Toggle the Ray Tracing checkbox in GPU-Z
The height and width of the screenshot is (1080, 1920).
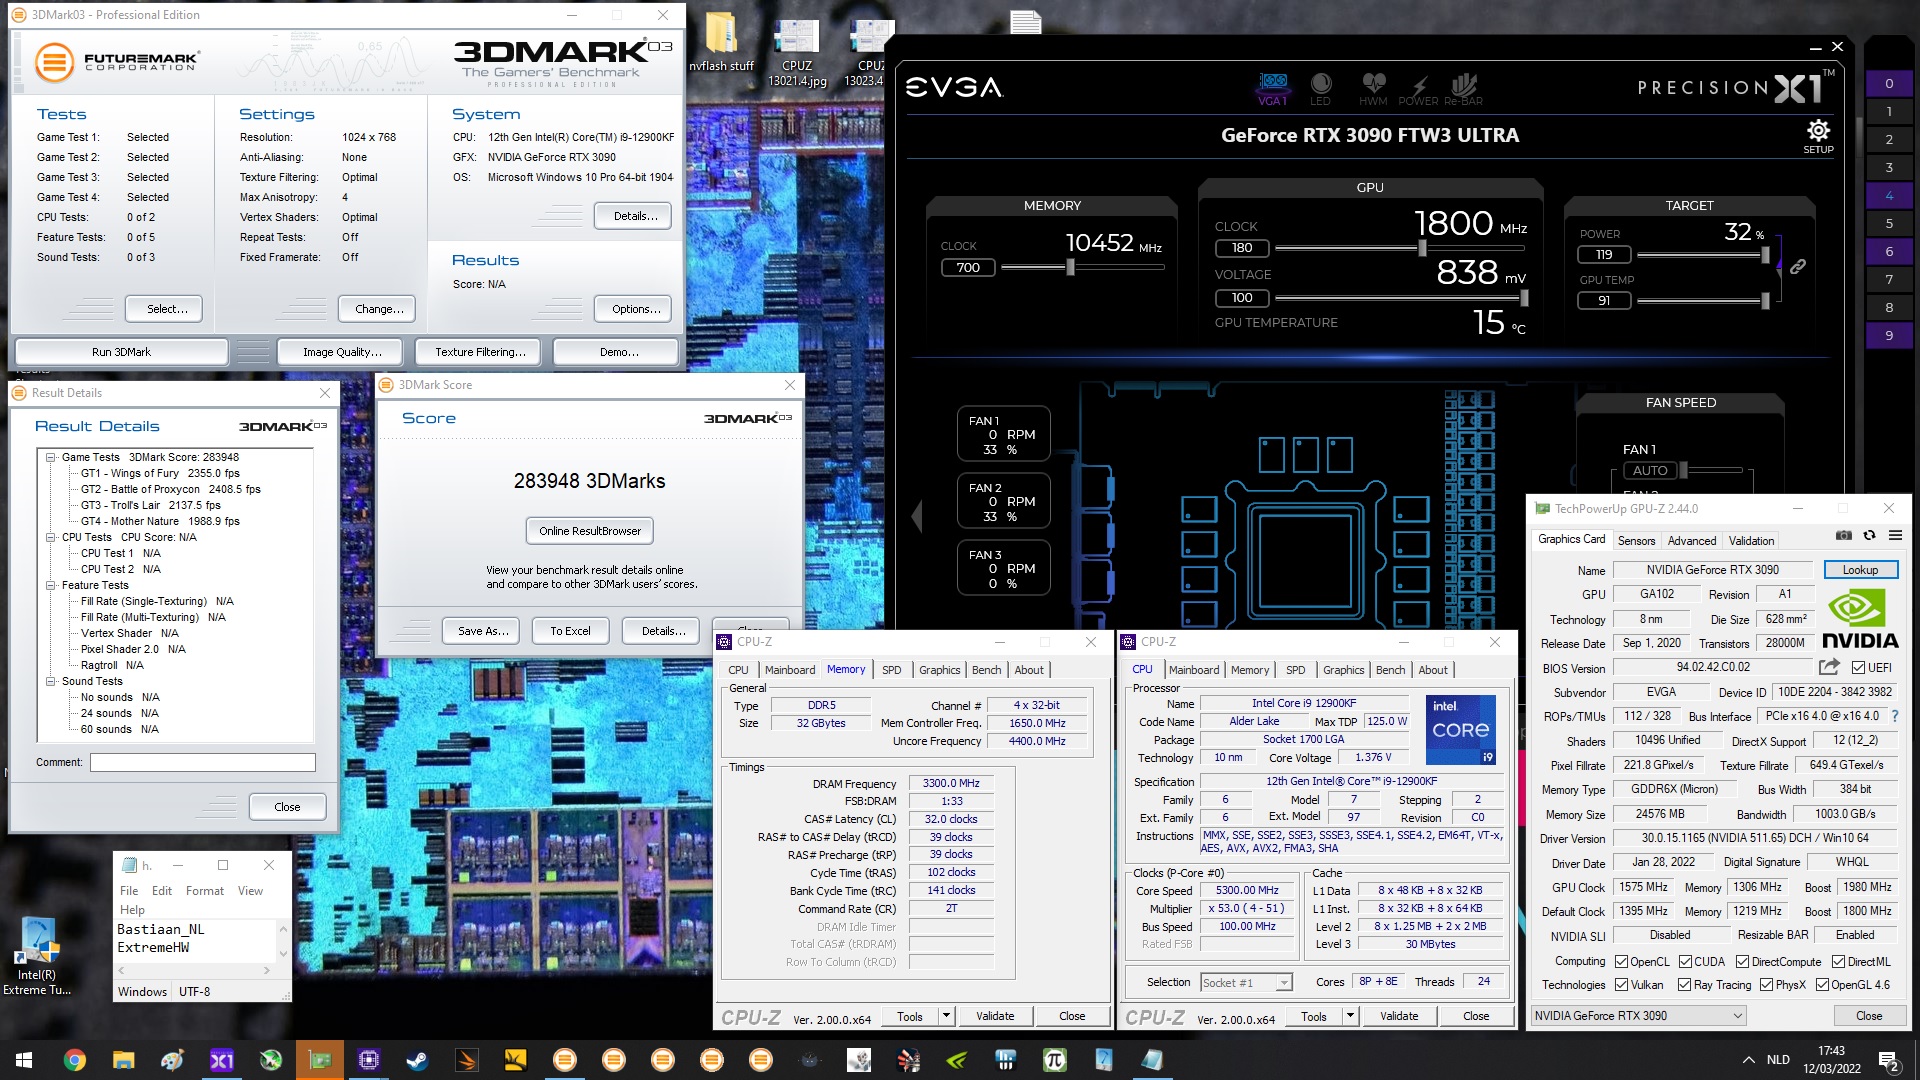tap(1685, 985)
